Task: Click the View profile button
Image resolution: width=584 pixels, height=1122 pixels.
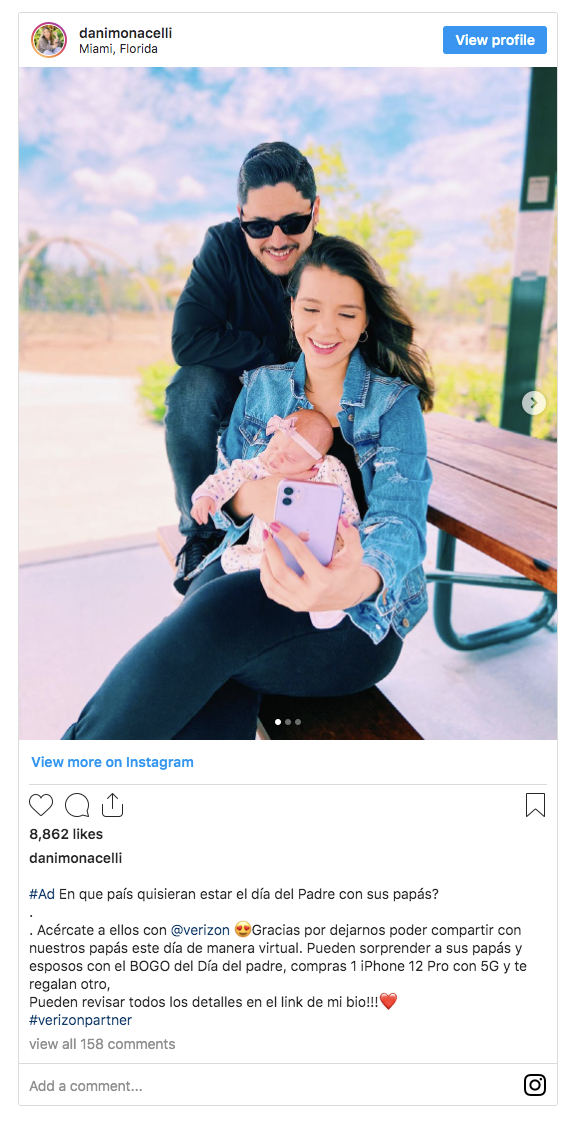Action: click(495, 40)
